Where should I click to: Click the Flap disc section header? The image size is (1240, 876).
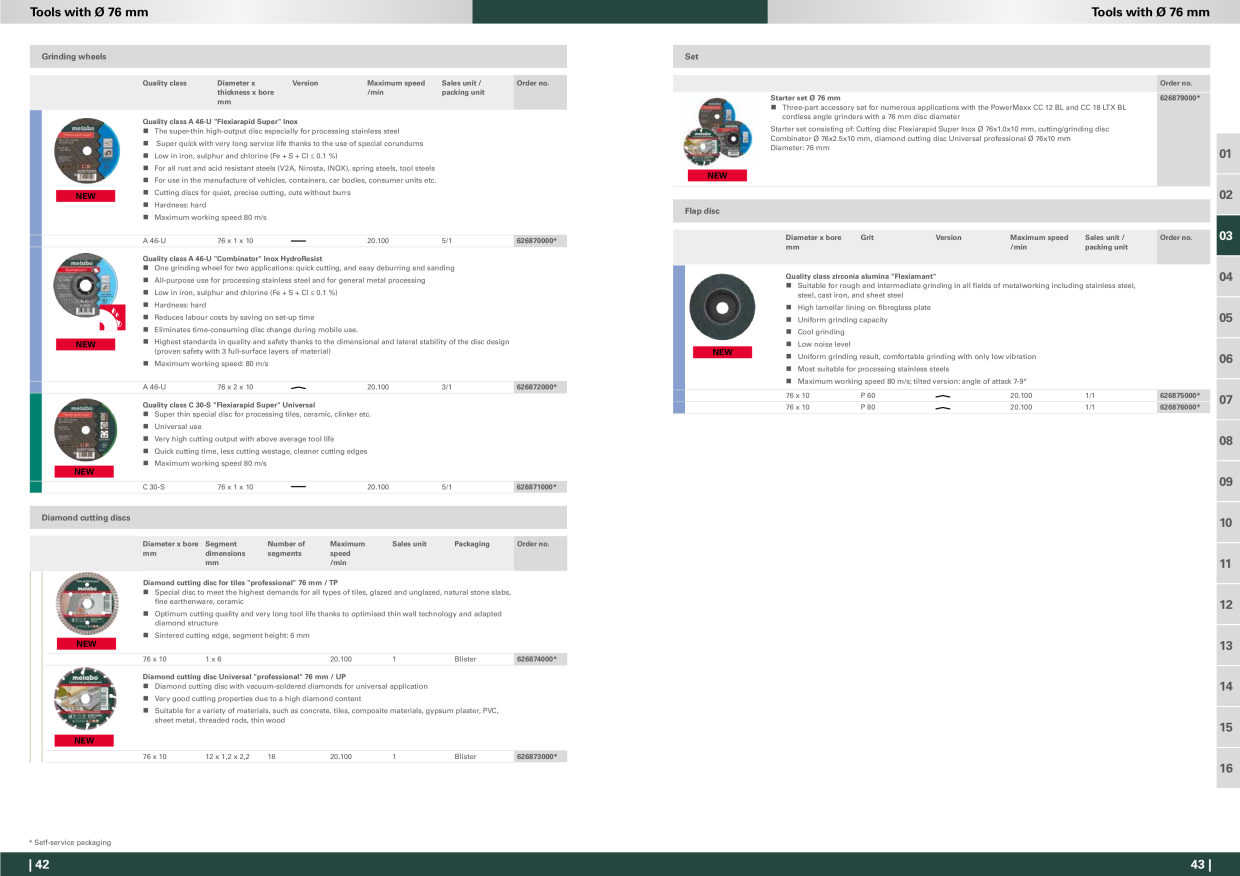coord(941,211)
